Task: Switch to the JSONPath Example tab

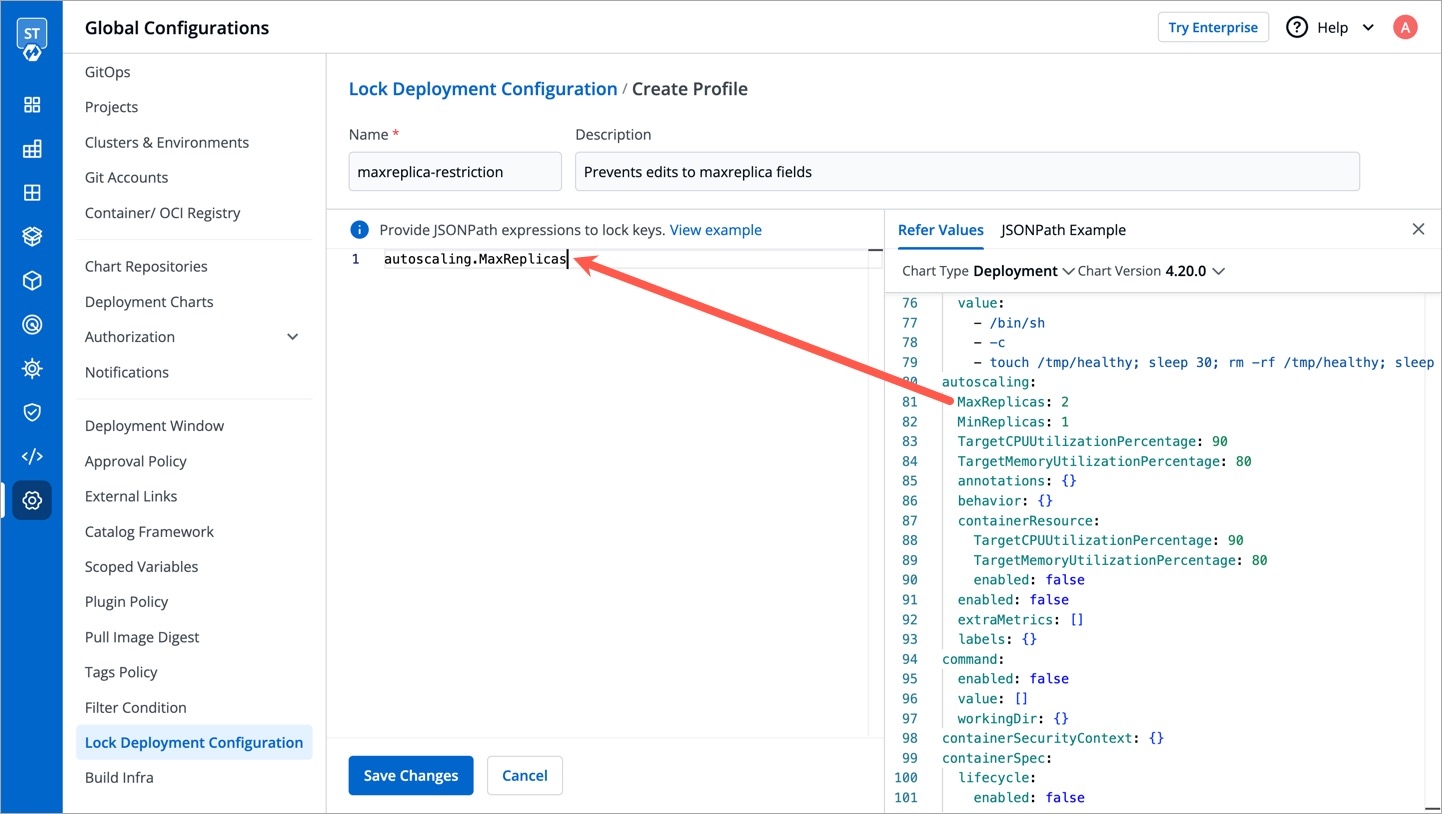Action: click(x=1063, y=230)
